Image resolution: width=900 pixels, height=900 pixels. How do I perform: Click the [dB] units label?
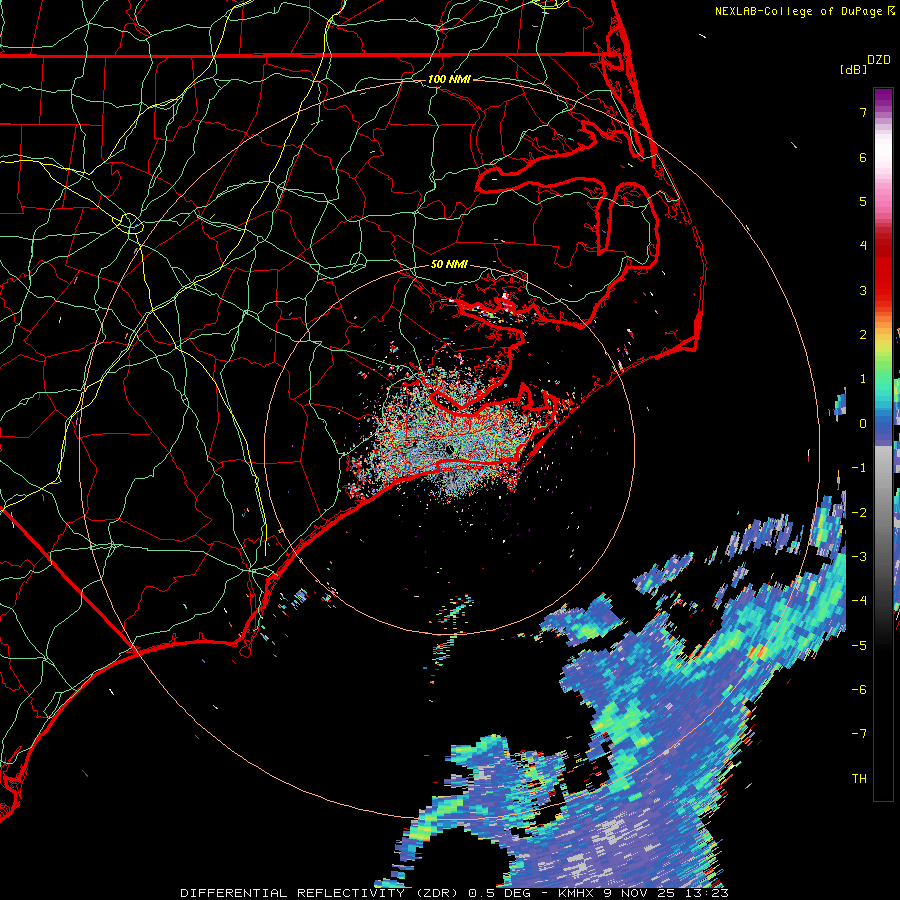point(854,69)
